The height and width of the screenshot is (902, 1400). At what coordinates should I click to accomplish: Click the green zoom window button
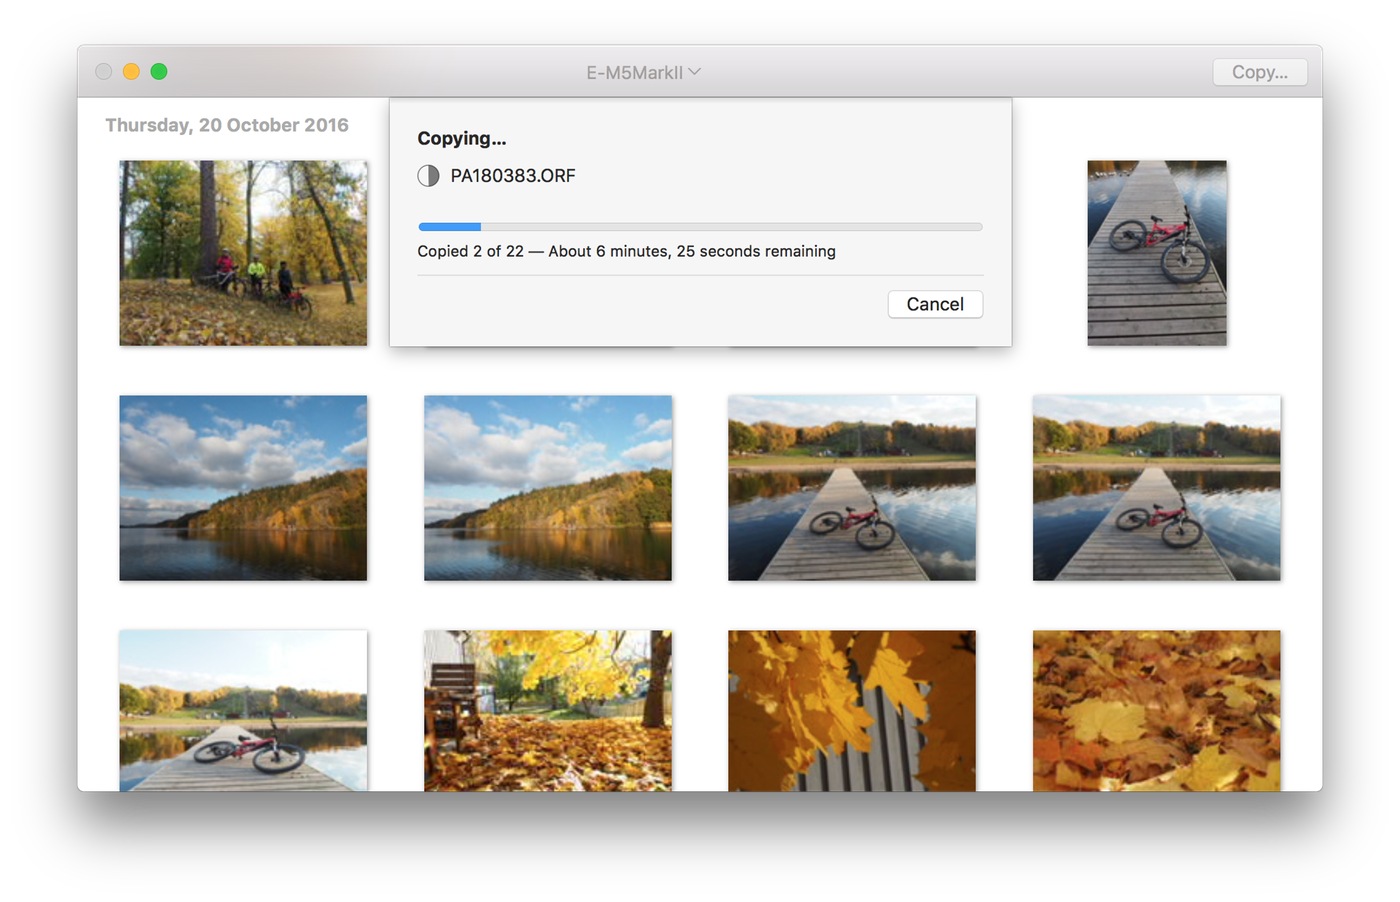pos(159,71)
